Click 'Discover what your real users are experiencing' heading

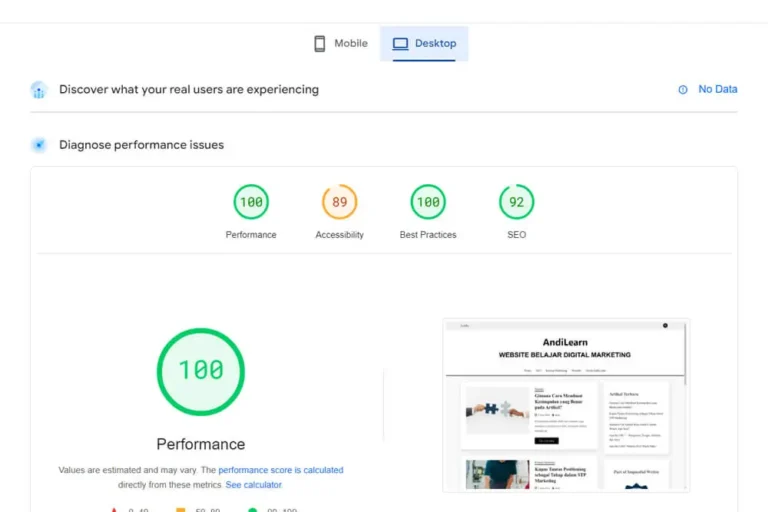point(189,90)
